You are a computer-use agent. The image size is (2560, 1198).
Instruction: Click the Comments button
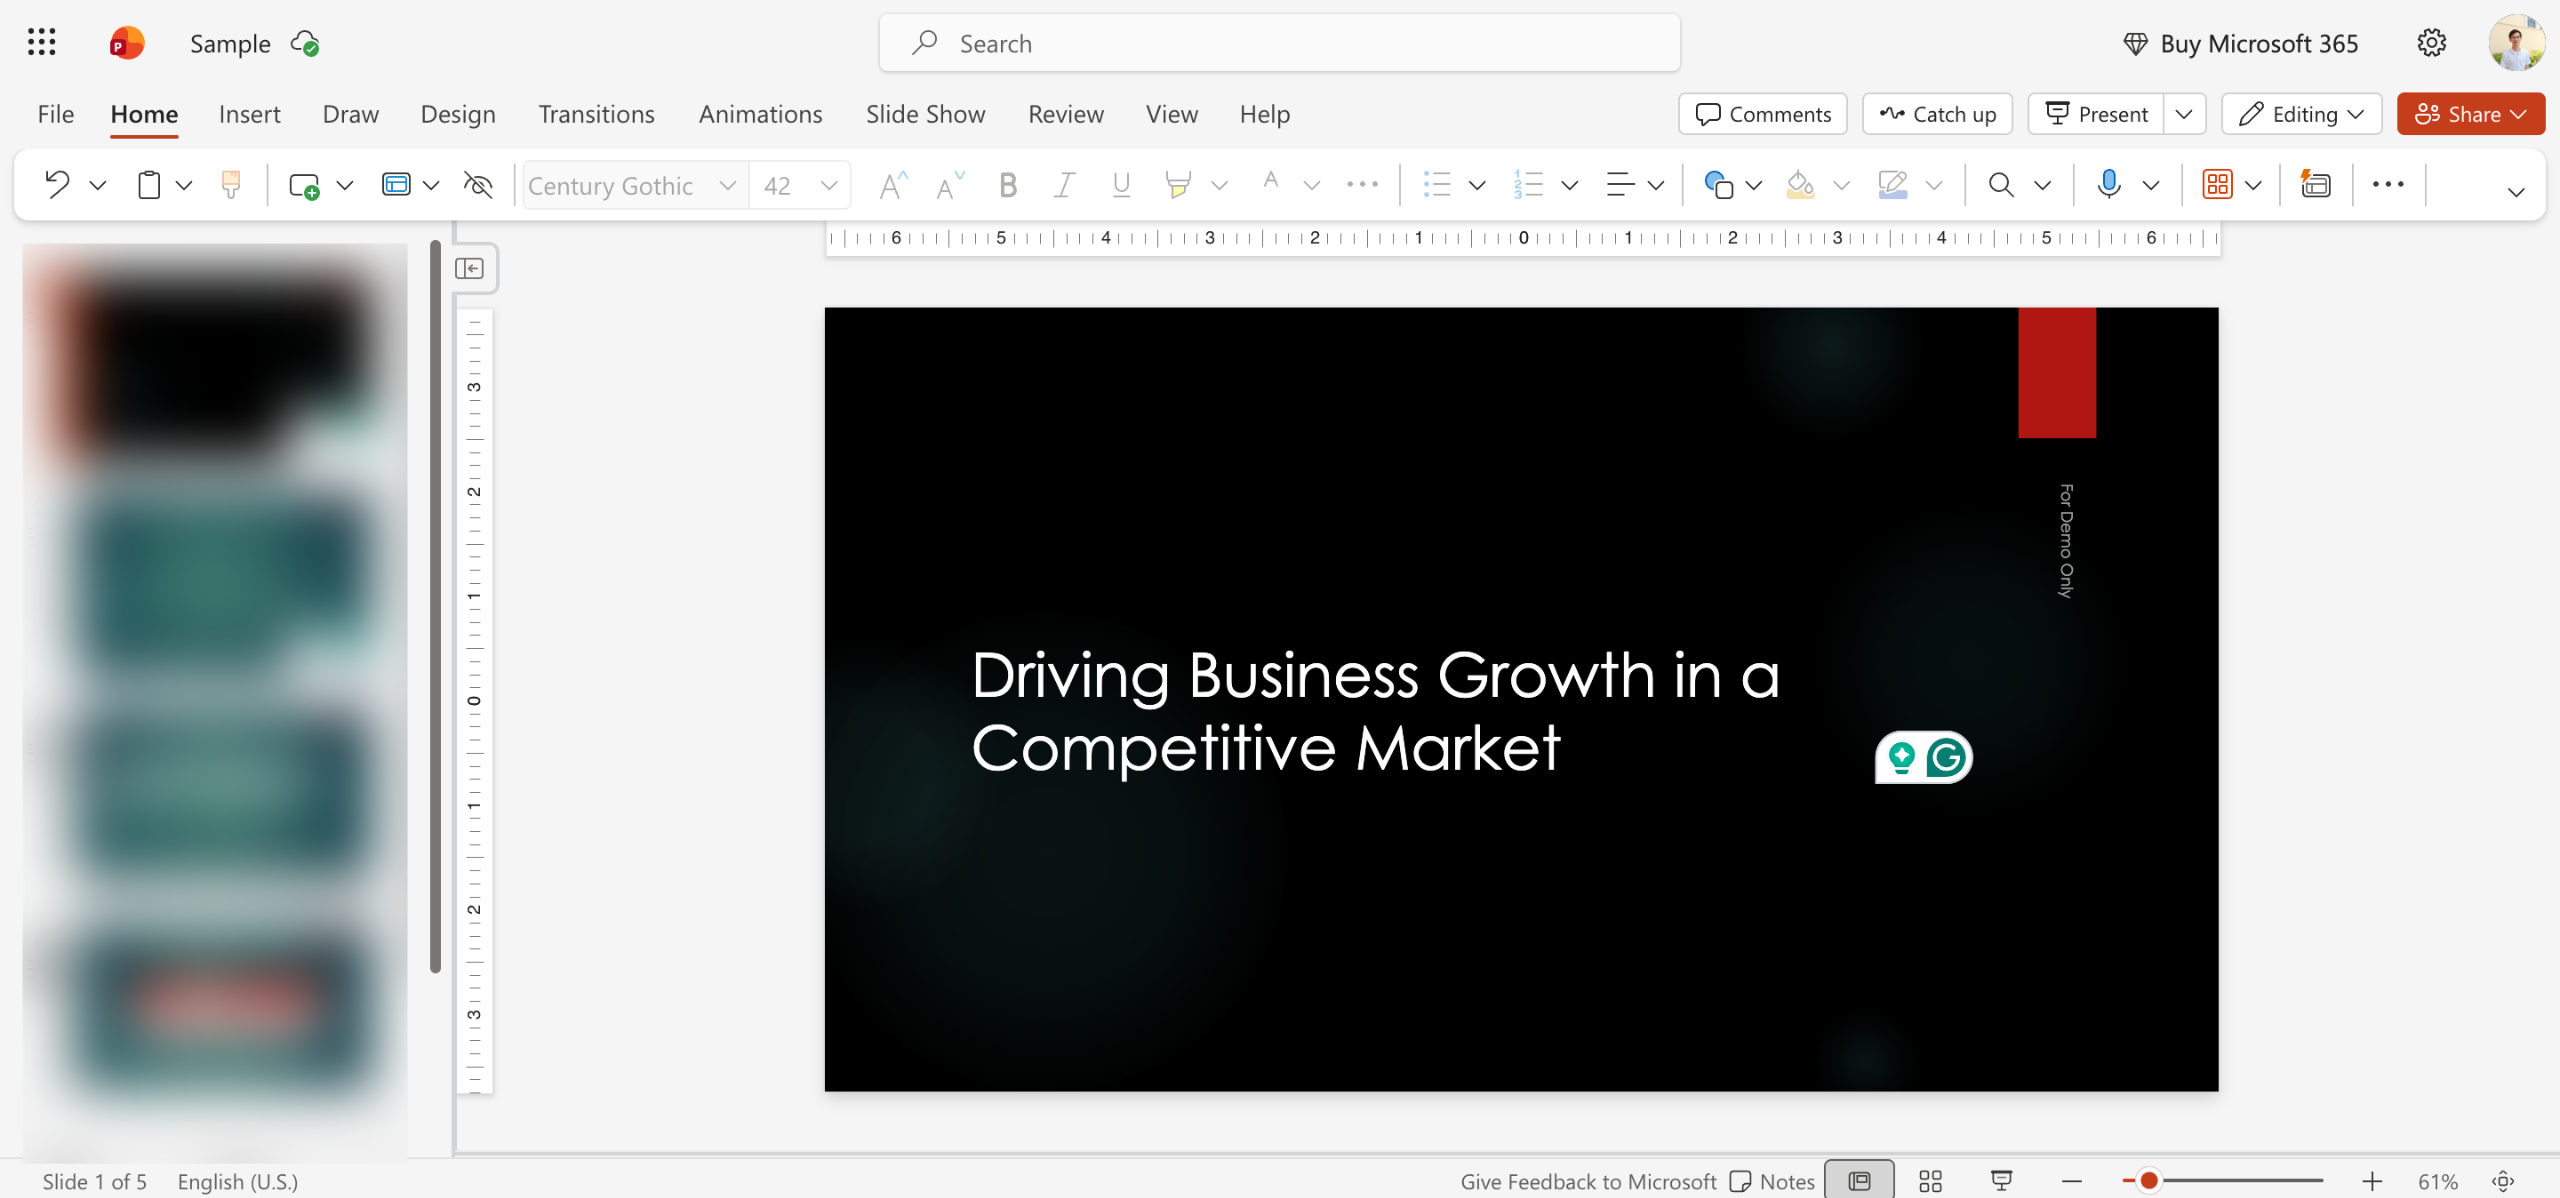[x=1763, y=114]
